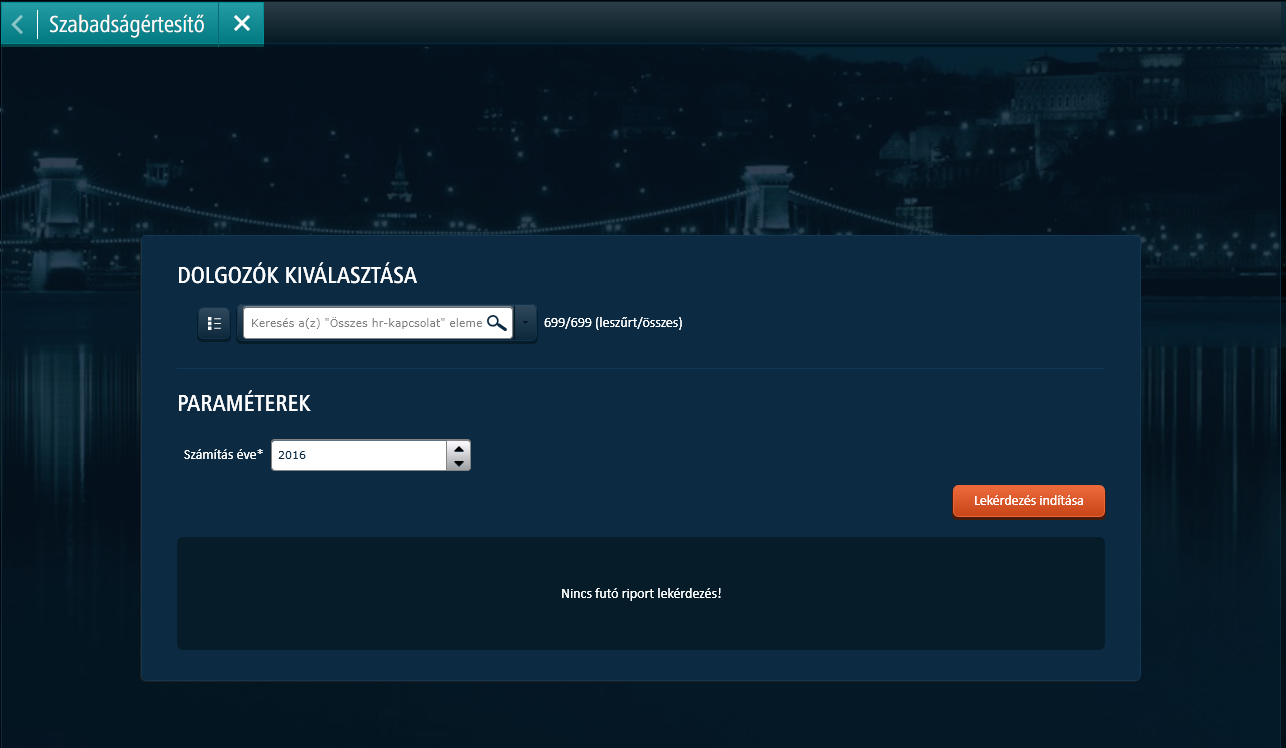Click the leszűrt/összes counter label

click(638, 323)
